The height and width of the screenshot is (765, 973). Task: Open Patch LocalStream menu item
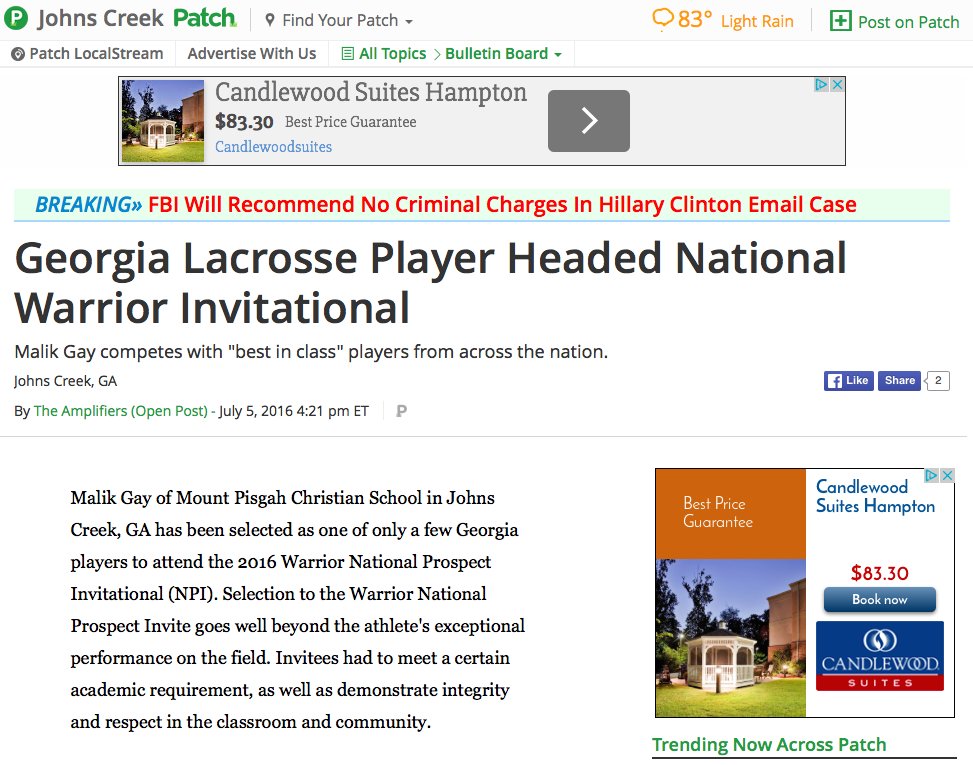click(x=87, y=54)
